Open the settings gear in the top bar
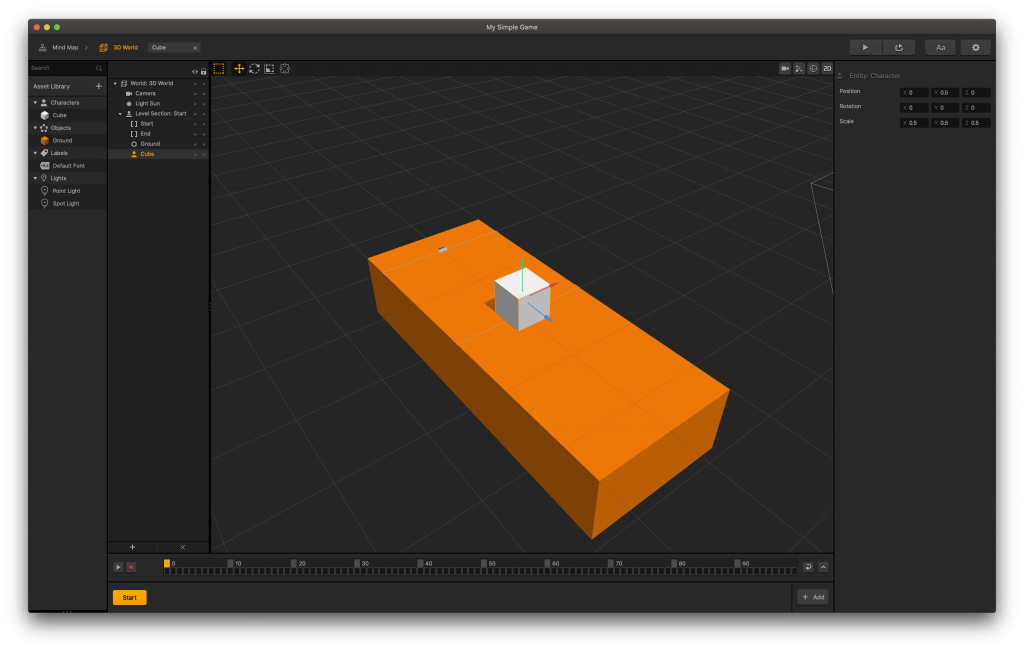 (x=975, y=47)
